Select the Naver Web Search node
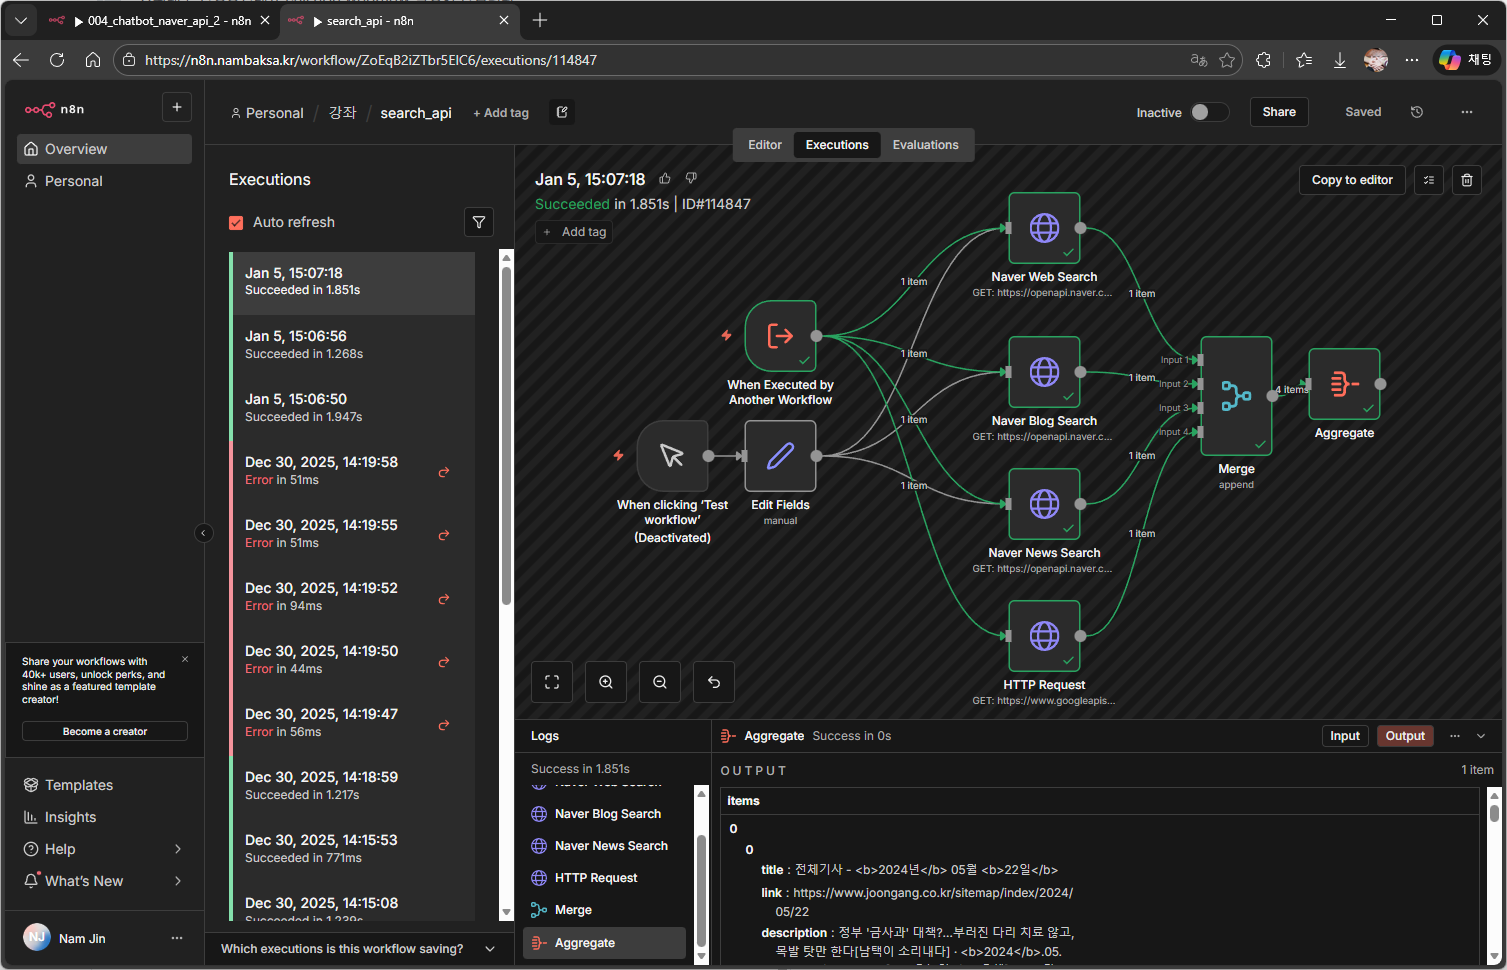The height and width of the screenshot is (970, 1507). pos(1044,228)
